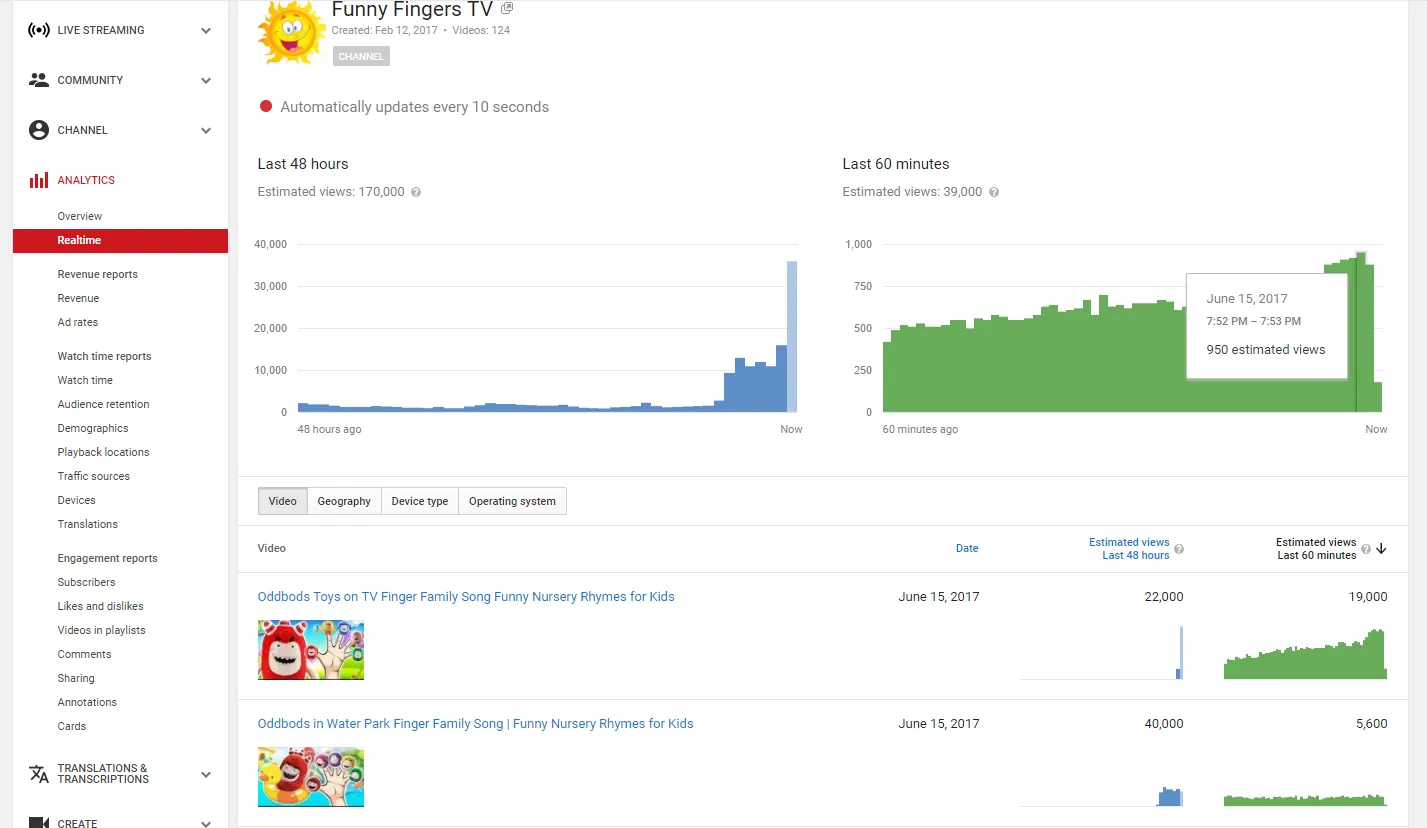Switch to the Operating system tab
This screenshot has width=1427, height=828.
pos(512,501)
